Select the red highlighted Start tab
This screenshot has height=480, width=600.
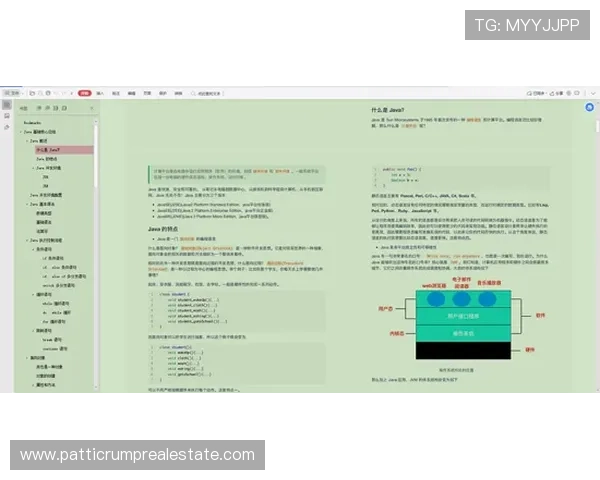(85, 93)
